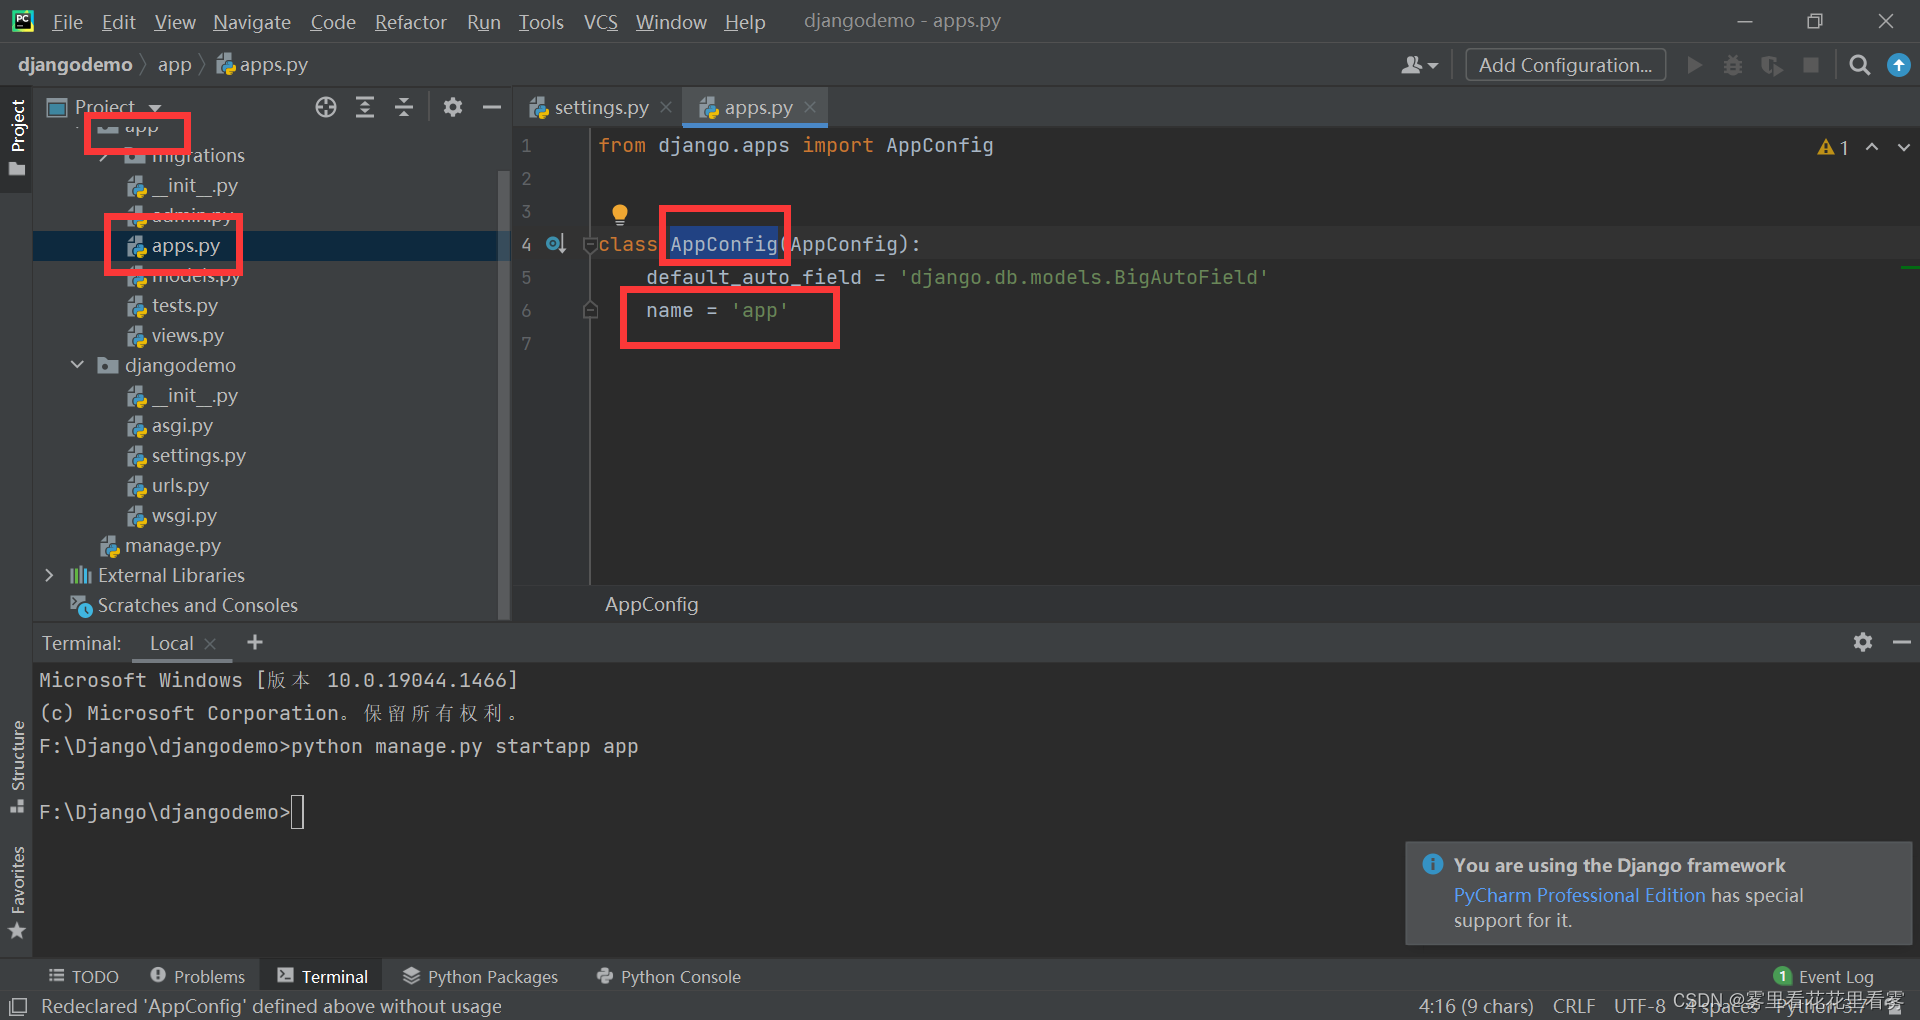Open the user account dropdown
Viewport: 1920px width, 1020px height.
pos(1419,65)
